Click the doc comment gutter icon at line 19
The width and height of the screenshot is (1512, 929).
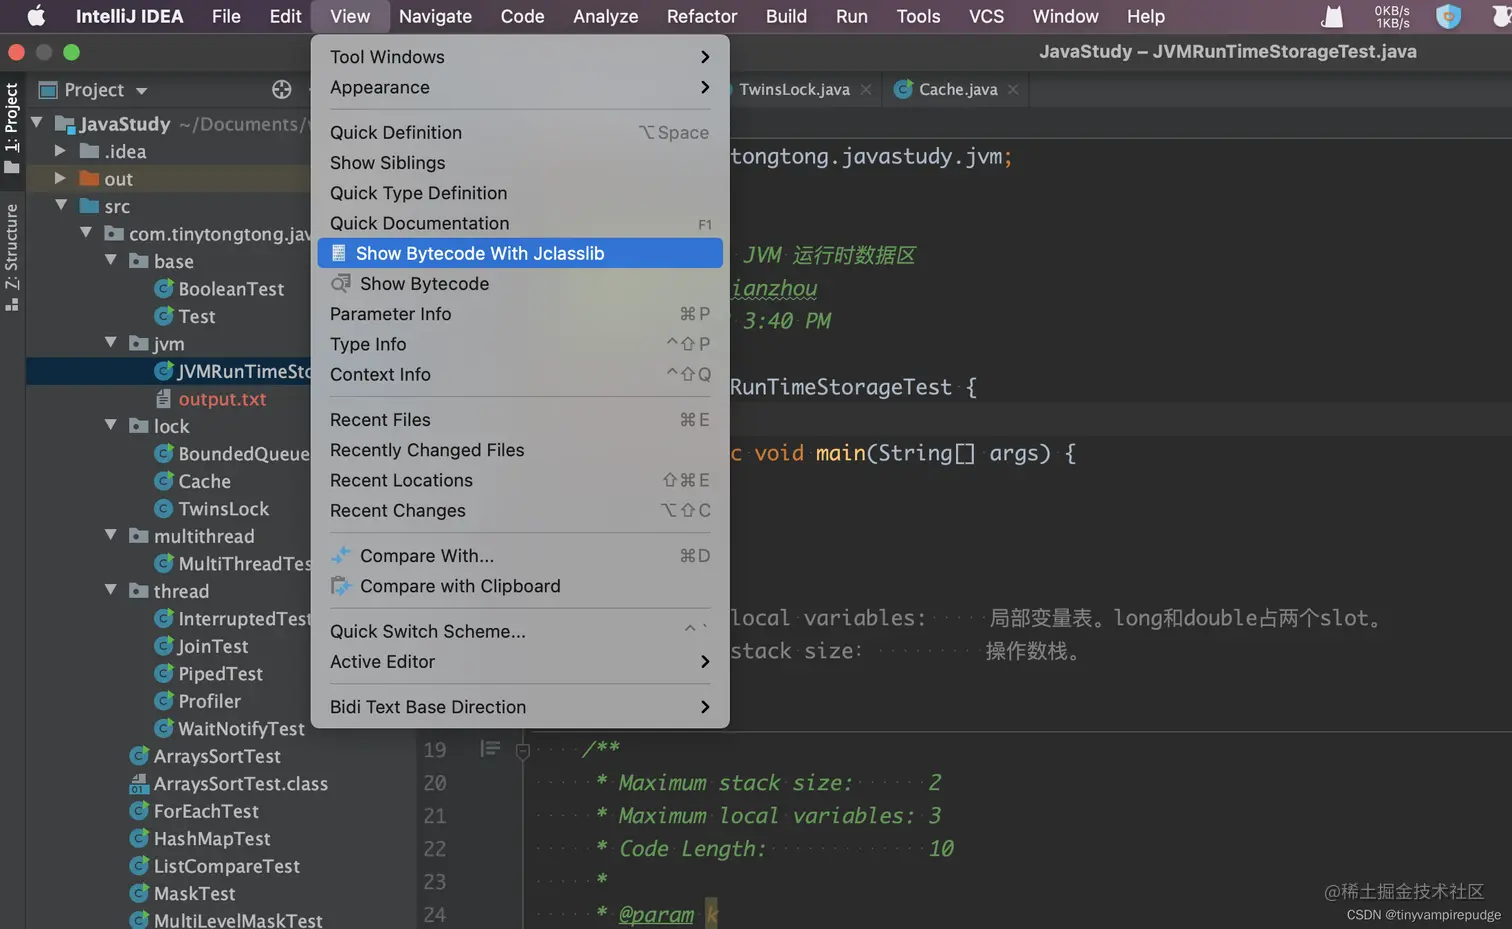point(490,749)
